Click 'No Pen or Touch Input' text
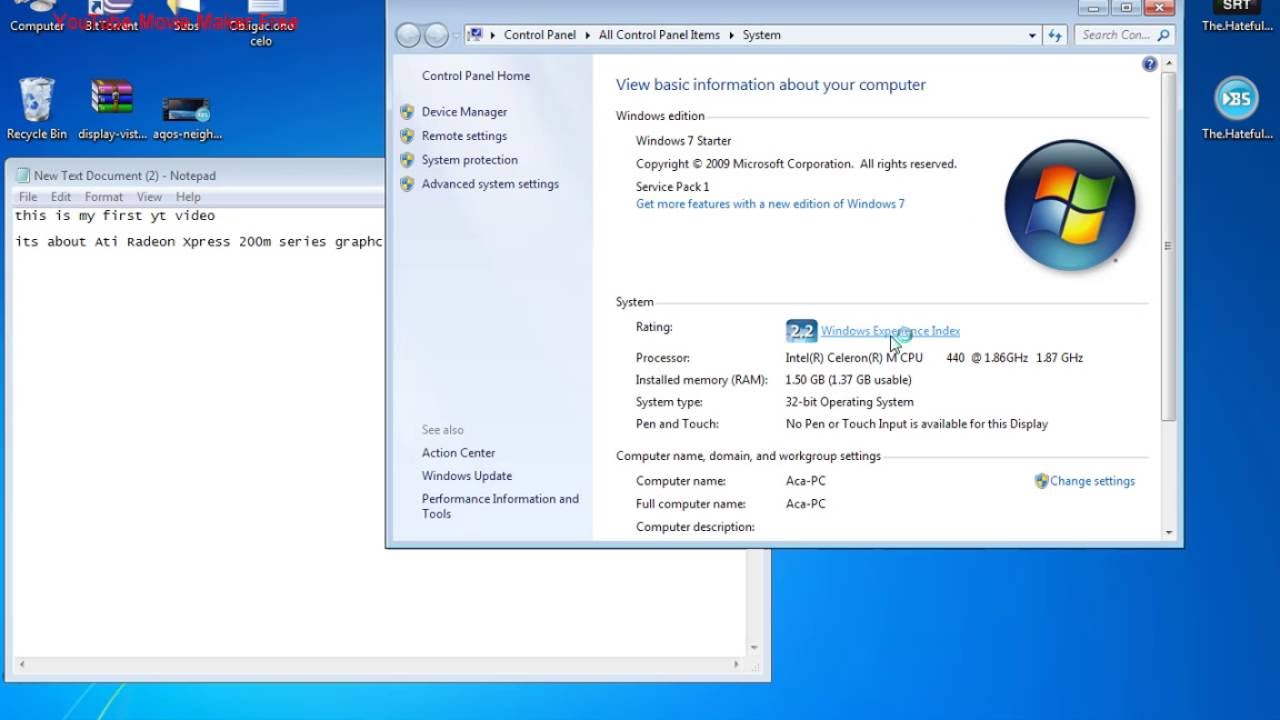 [x=917, y=424]
